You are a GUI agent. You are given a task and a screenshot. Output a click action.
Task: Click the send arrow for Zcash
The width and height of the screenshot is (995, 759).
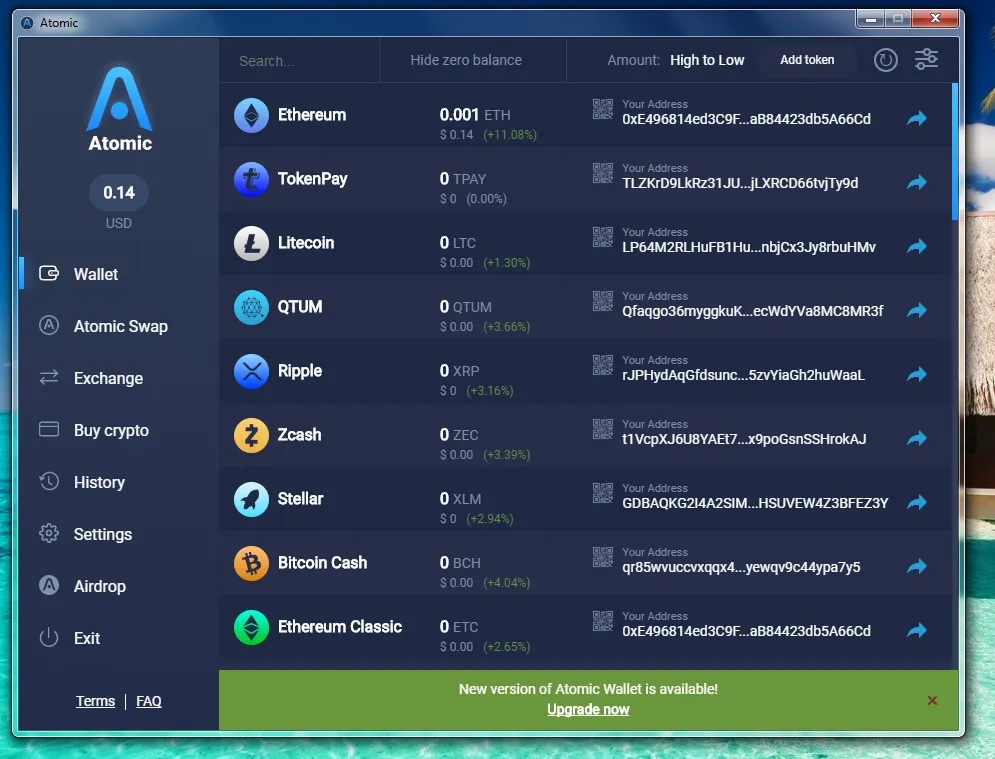(917, 439)
